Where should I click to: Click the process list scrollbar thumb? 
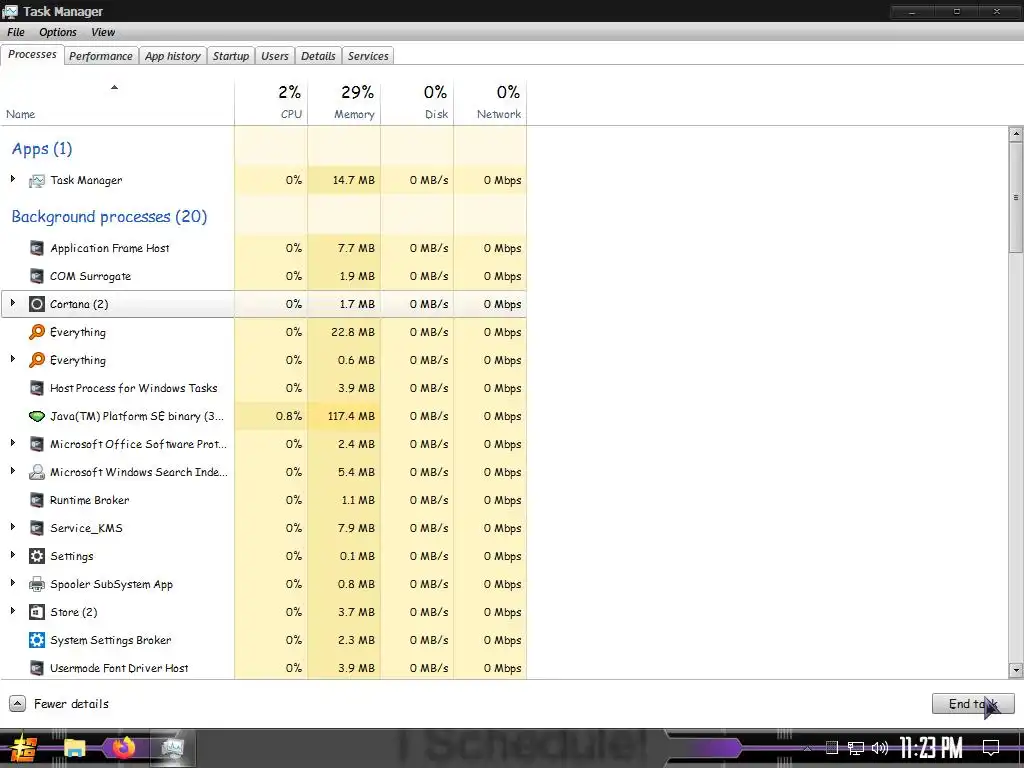1015,197
